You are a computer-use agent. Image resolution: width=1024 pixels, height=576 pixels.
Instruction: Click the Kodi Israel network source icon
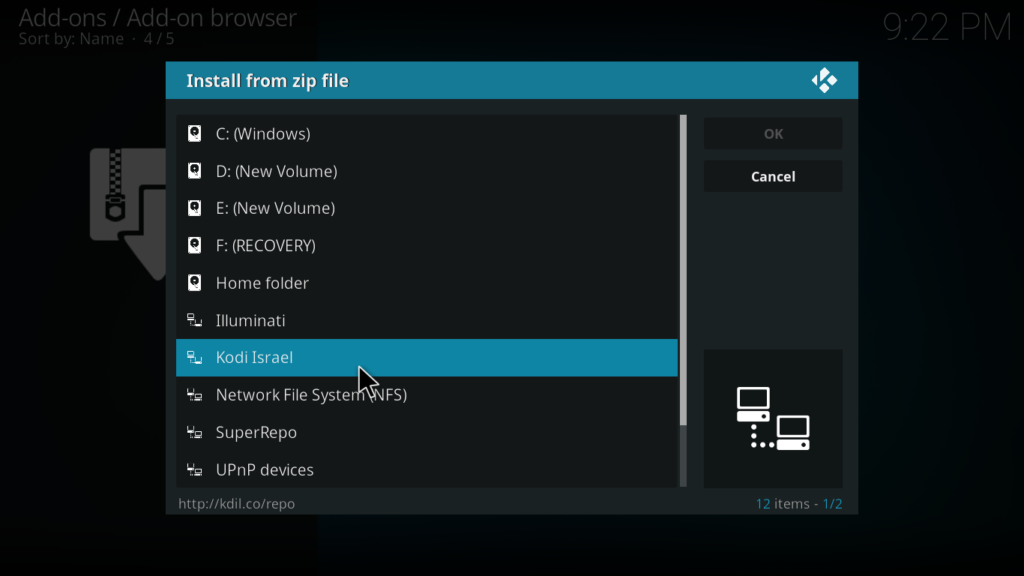pyautogui.click(x=195, y=357)
